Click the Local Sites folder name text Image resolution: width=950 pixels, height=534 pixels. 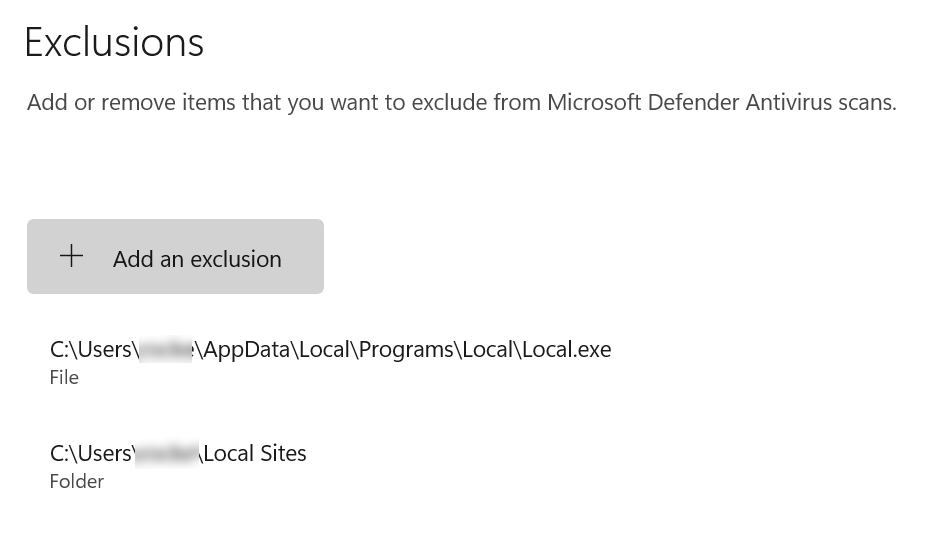[x=255, y=454]
